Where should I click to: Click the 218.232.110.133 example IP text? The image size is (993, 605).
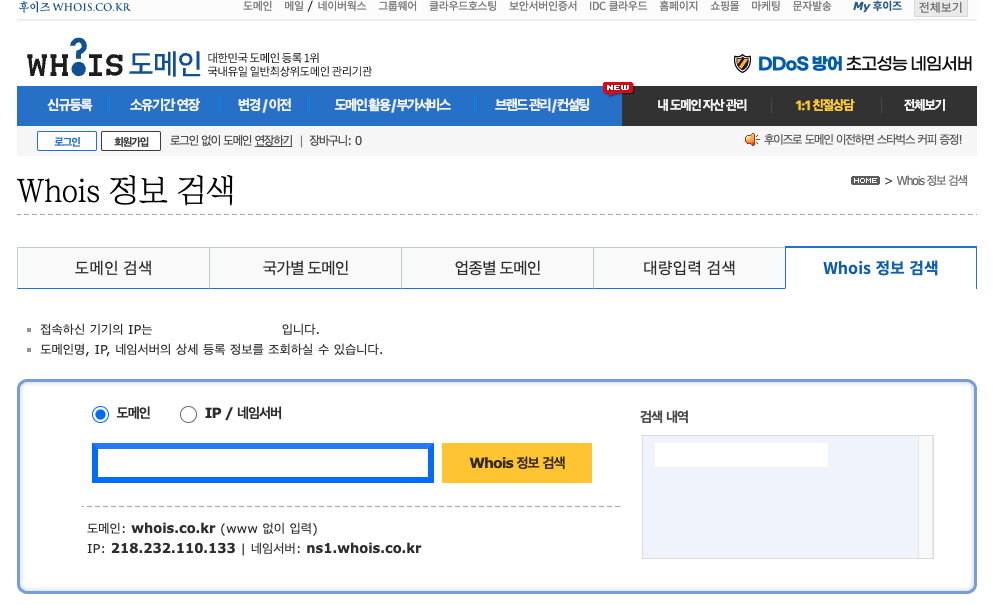click(x=173, y=549)
